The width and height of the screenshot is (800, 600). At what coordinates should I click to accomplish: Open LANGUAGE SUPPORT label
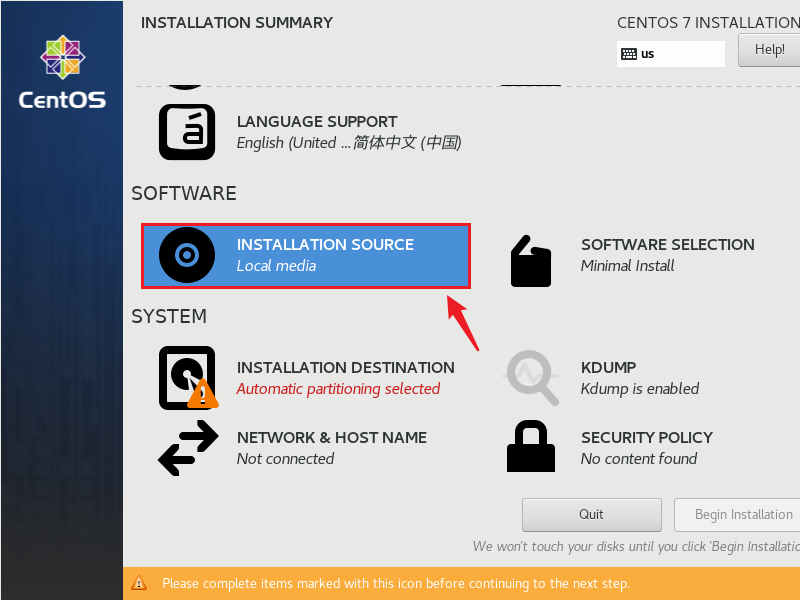[x=317, y=121]
